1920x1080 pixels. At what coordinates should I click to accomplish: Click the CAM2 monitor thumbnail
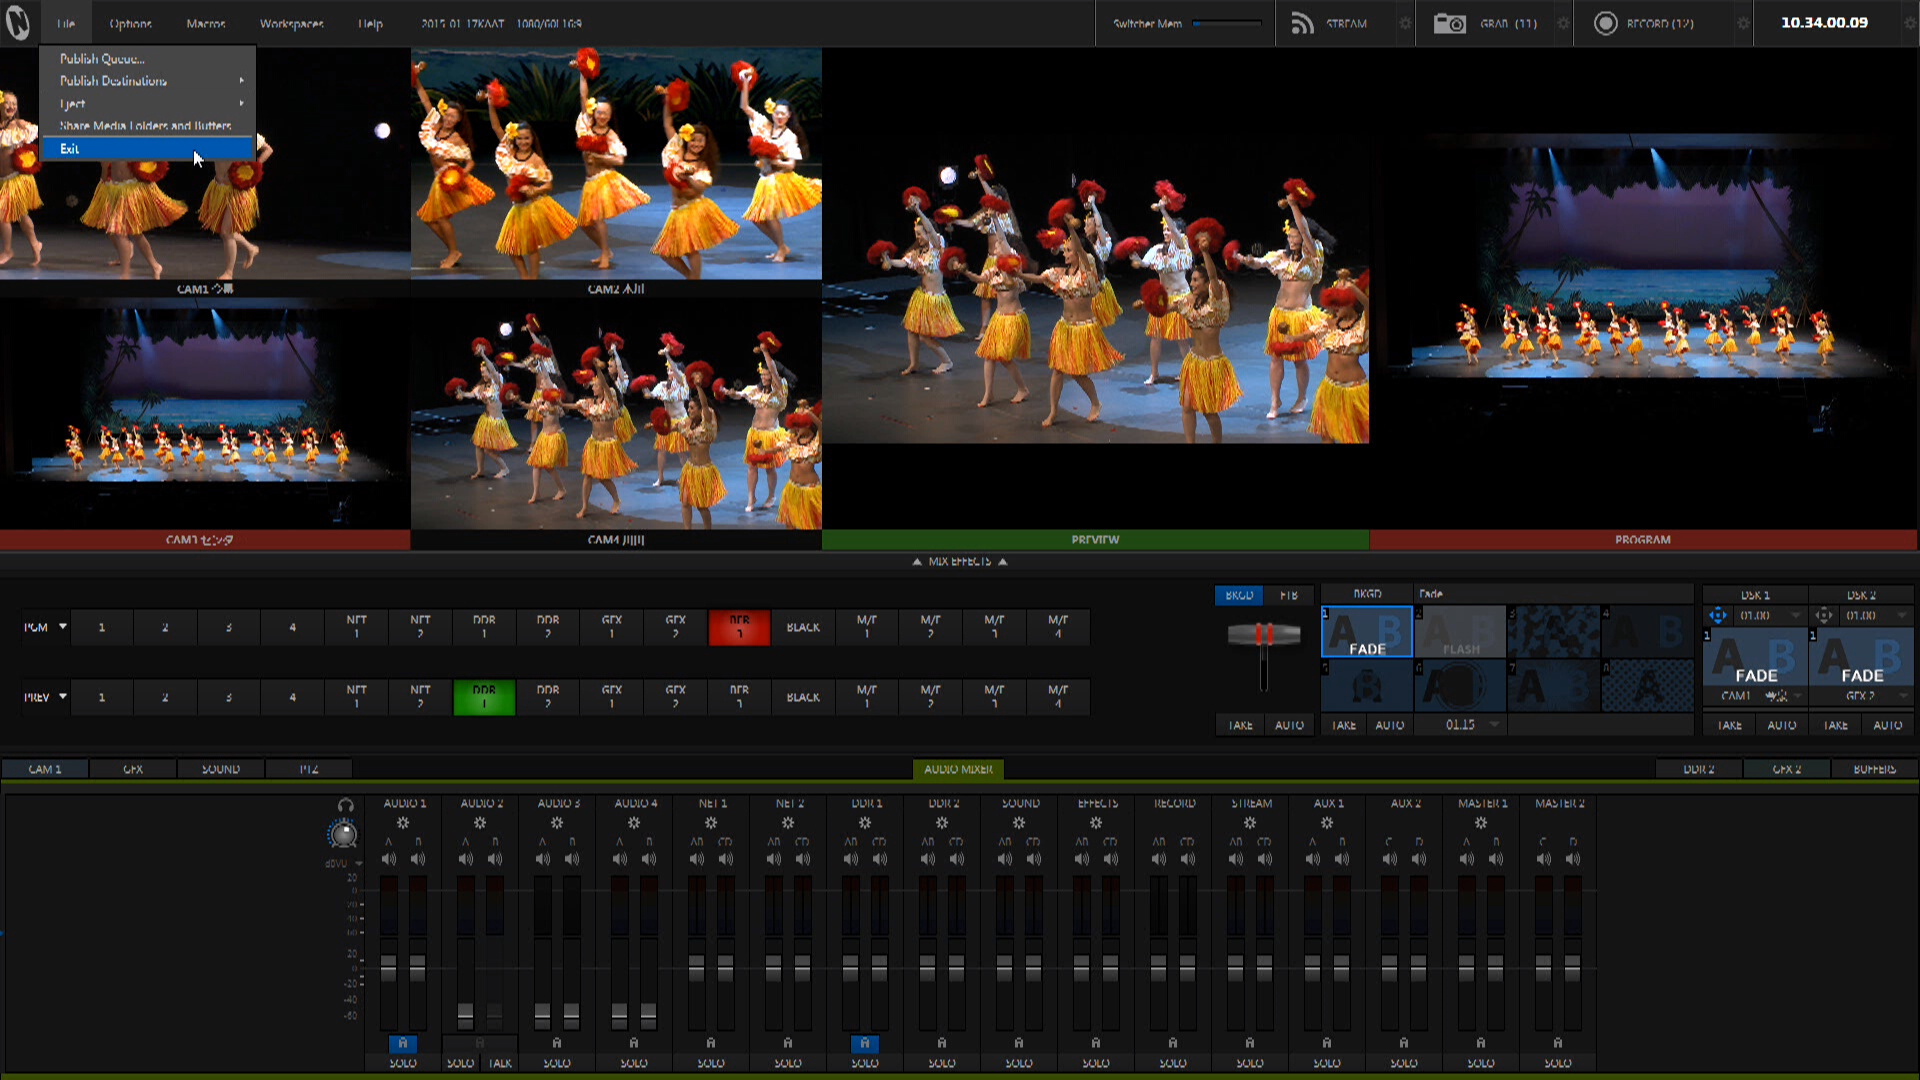(x=616, y=165)
